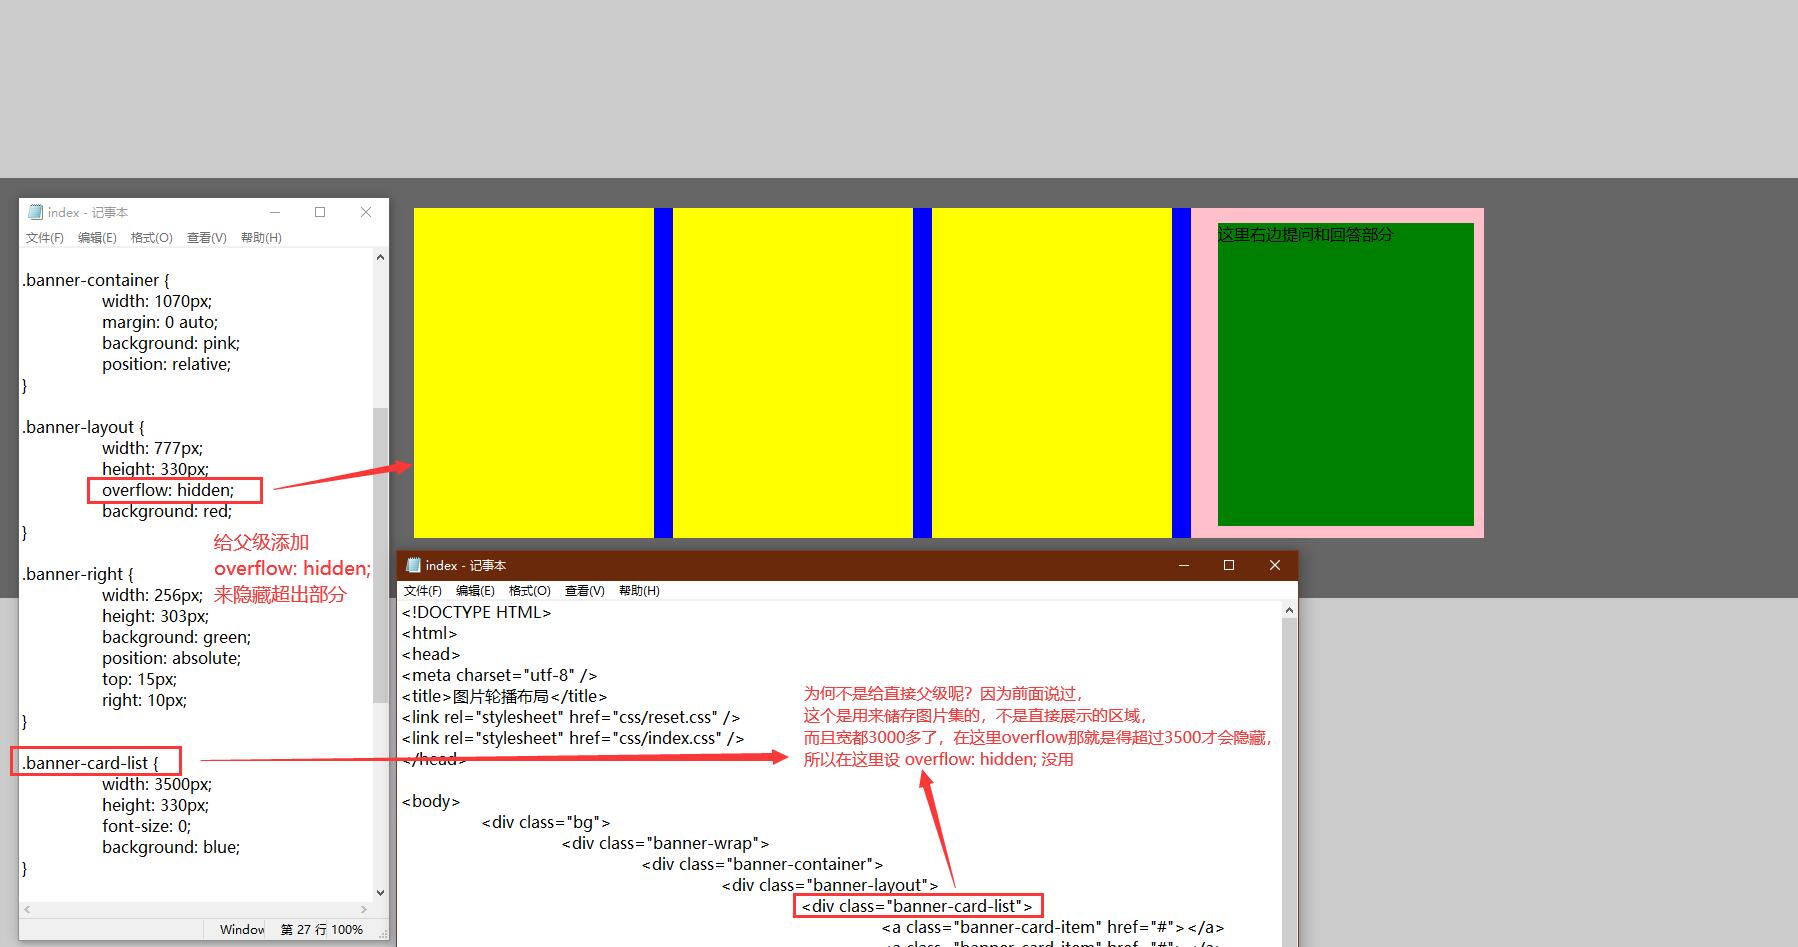Open 编辑(E) menu in CSS Notepad window
Screen dimensions: 1798x947
[x=97, y=238]
